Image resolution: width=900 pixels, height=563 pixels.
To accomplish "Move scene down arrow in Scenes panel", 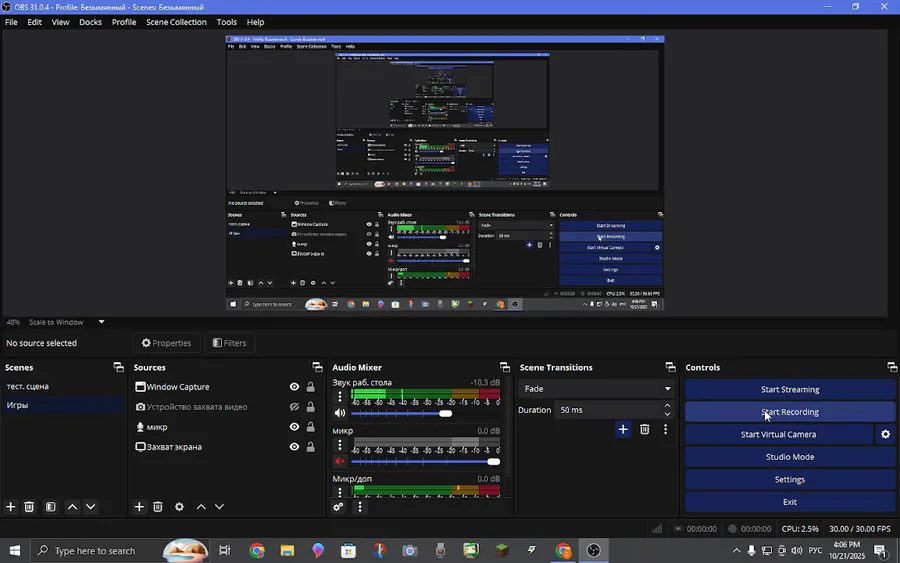I will pos(90,507).
